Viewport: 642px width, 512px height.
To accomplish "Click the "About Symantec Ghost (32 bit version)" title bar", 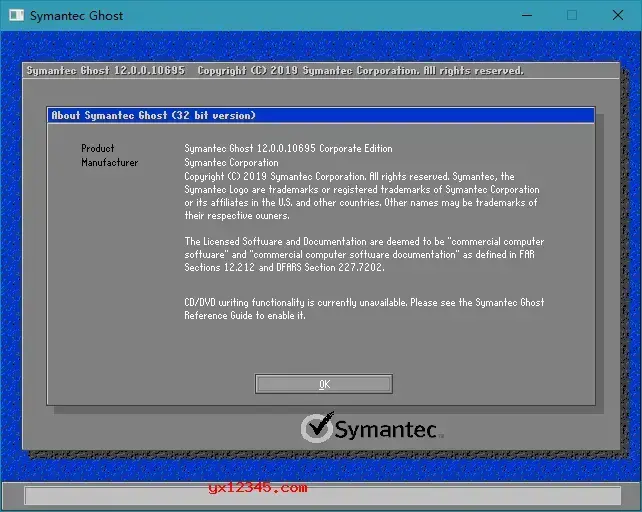I will pyautogui.click(x=321, y=115).
